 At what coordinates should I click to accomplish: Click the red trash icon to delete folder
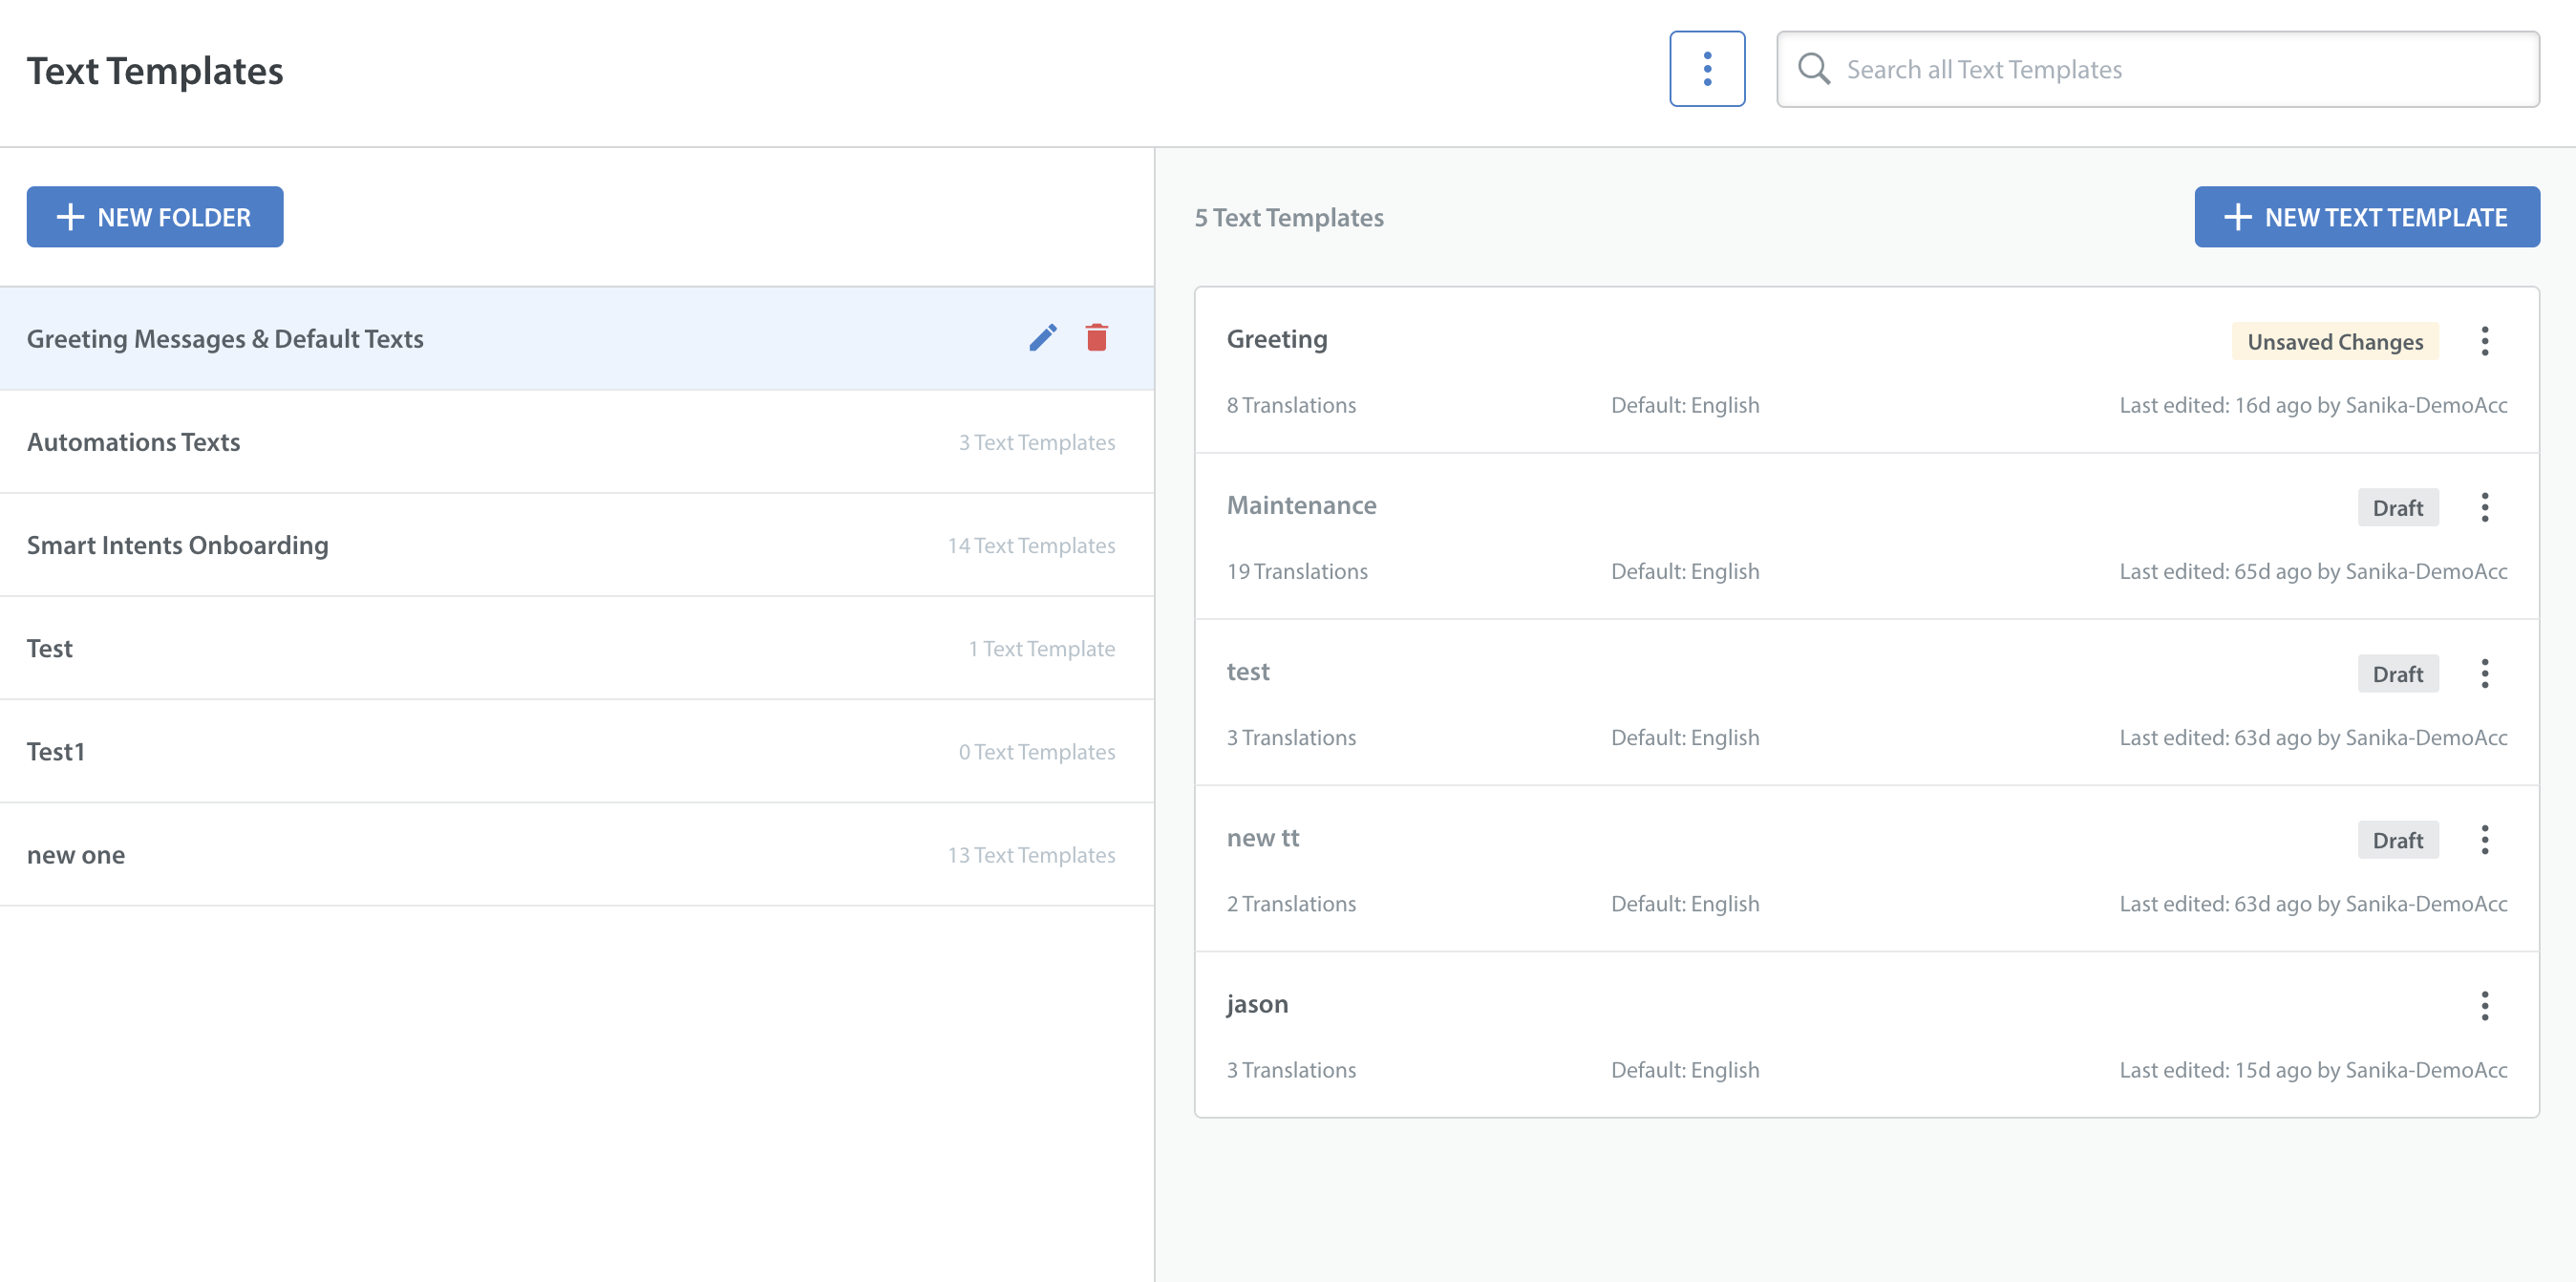1096,338
